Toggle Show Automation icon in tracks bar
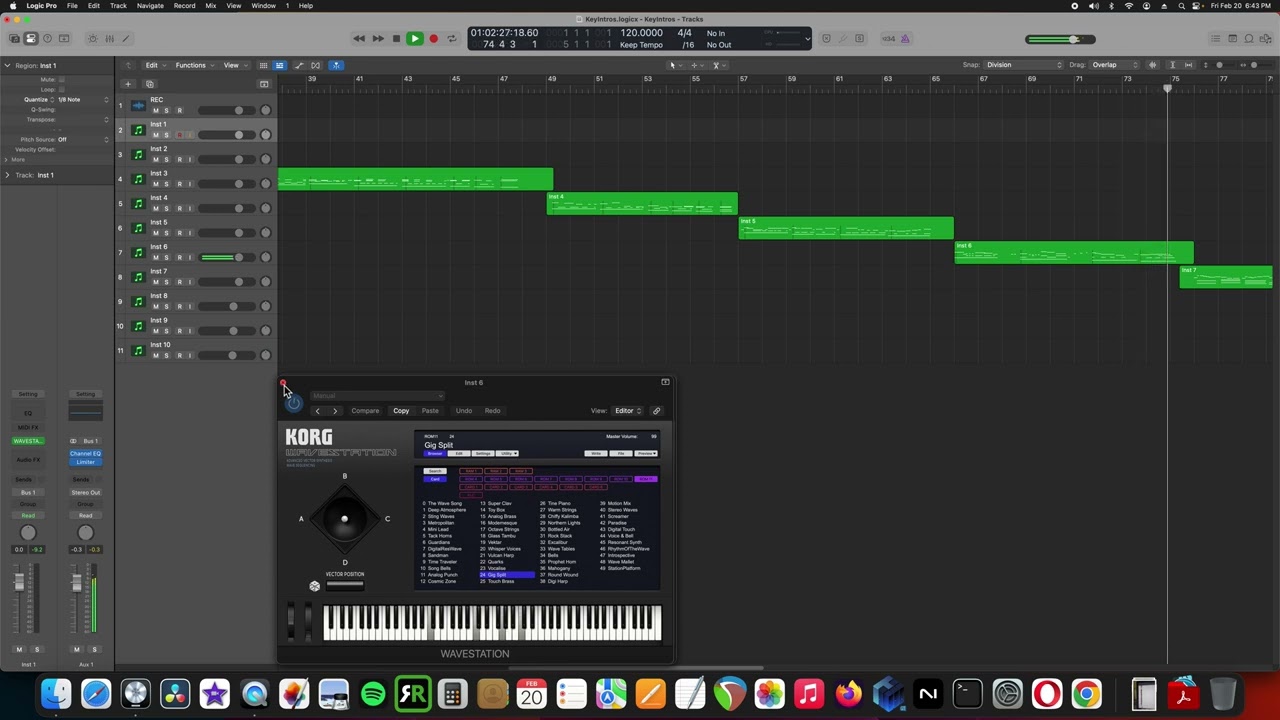This screenshot has width=1280, height=720. [x=299, y=65]
